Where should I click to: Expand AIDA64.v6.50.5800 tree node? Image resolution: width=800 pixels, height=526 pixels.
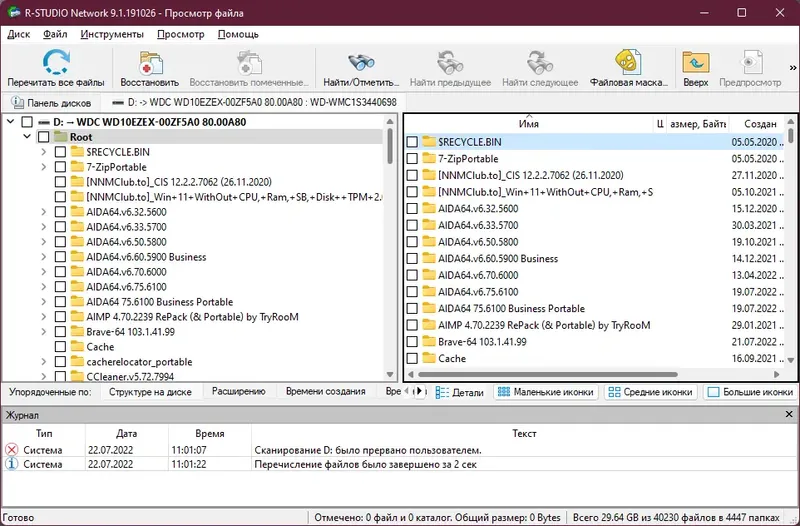(x=44, y=242)
